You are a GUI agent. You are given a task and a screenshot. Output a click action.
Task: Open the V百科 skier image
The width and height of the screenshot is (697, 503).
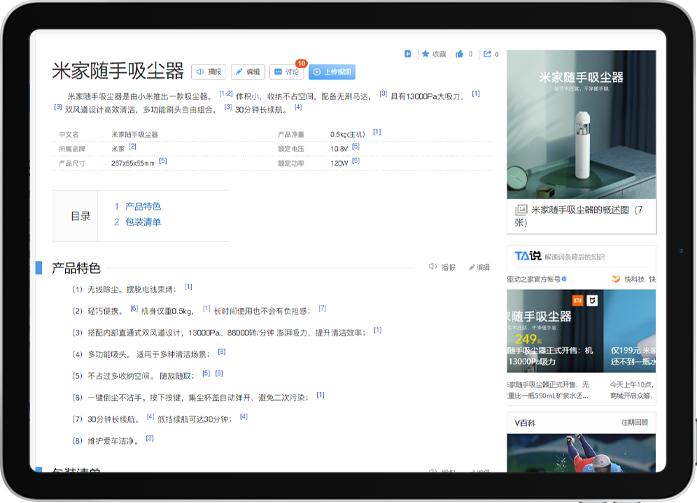(x=581, y=453)
